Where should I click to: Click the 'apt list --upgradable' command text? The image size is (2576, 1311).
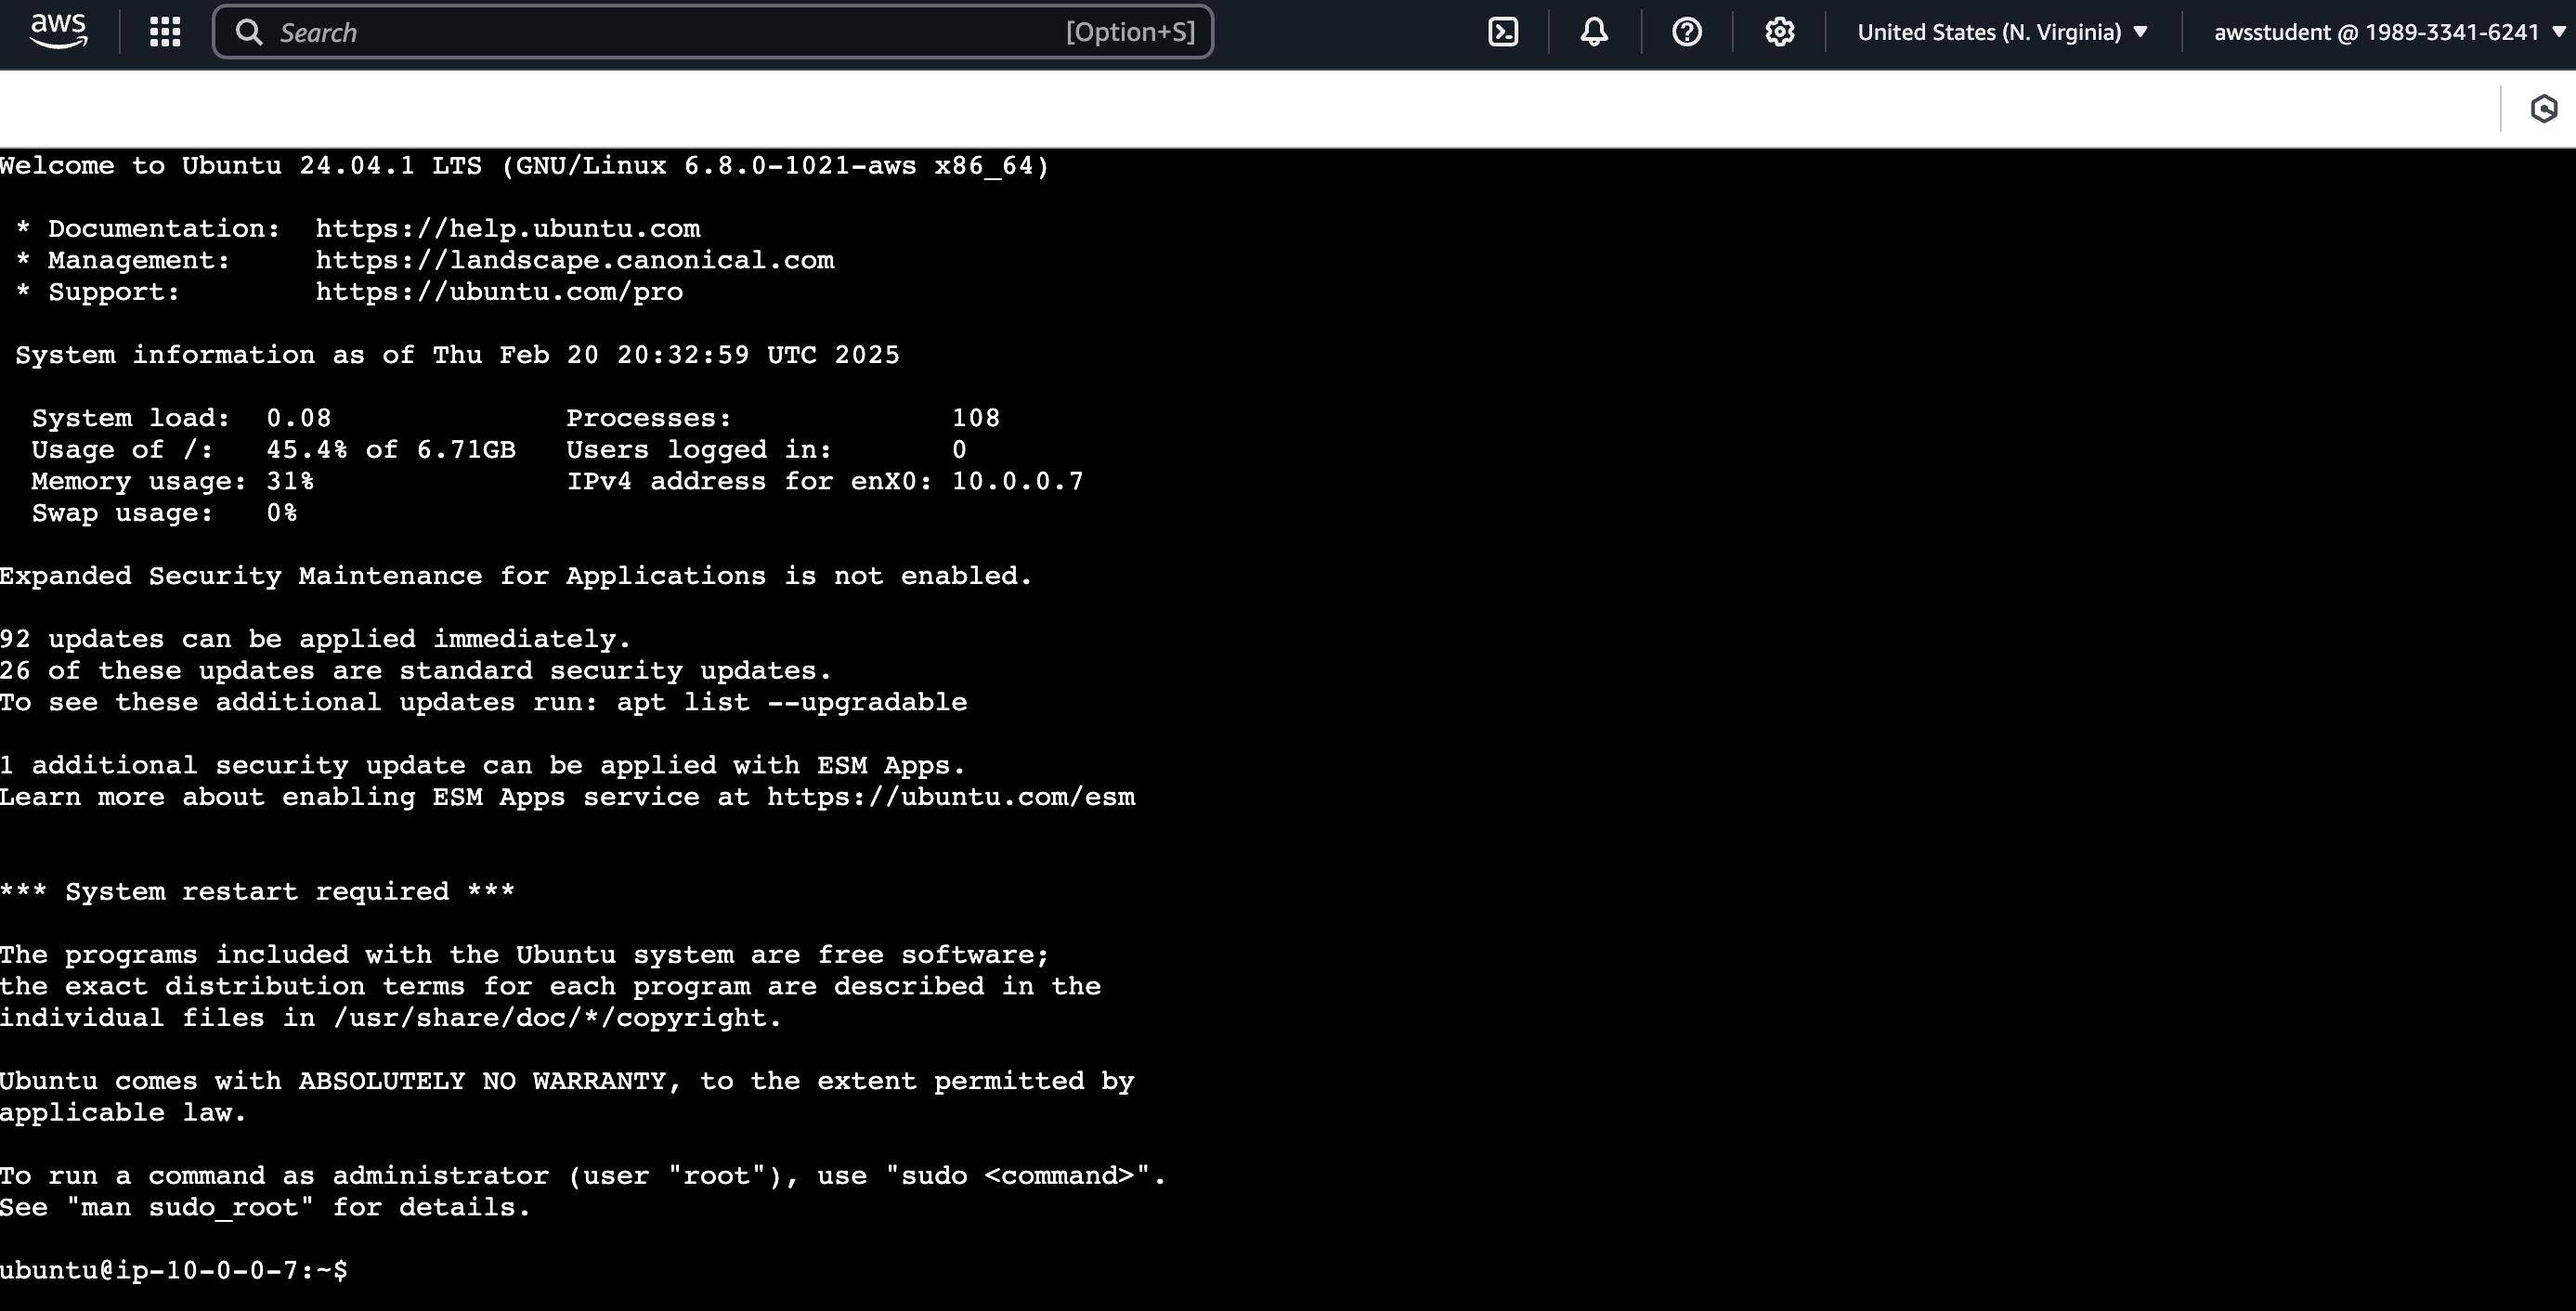click(x=792, y=702)
